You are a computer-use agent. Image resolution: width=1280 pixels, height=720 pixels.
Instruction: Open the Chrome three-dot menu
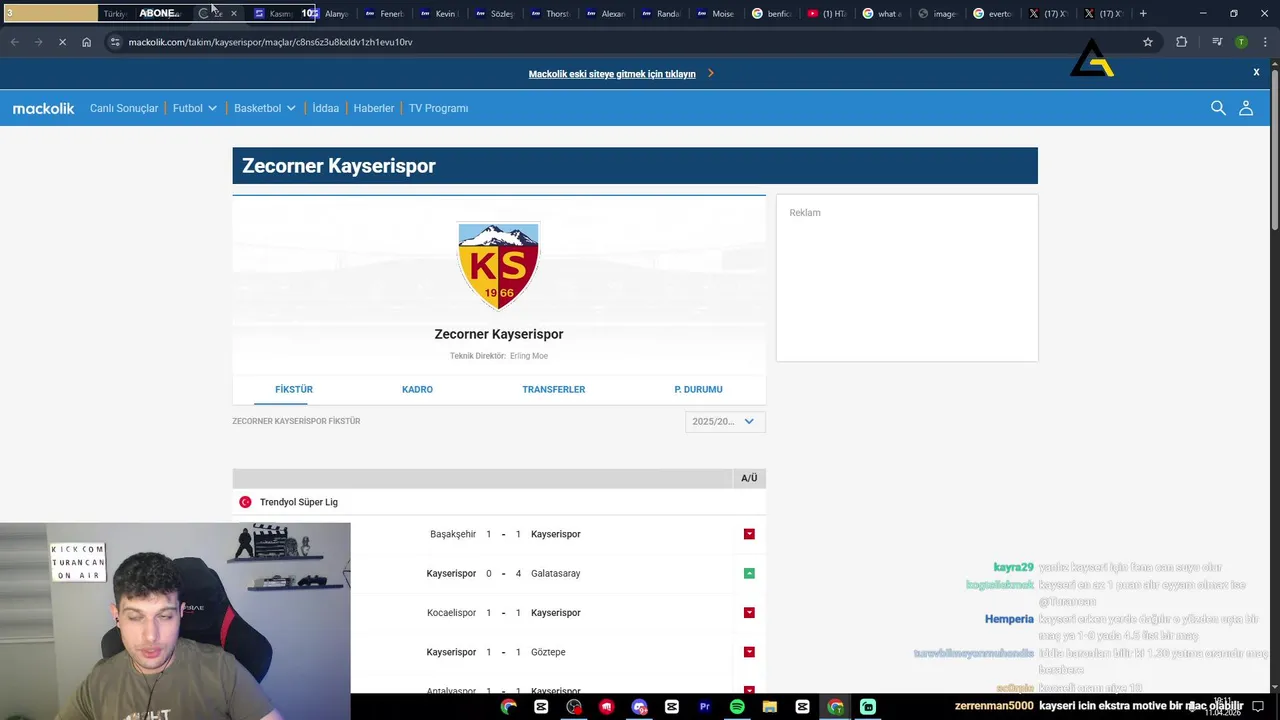pyautogui.click(x=1266, y=42)
